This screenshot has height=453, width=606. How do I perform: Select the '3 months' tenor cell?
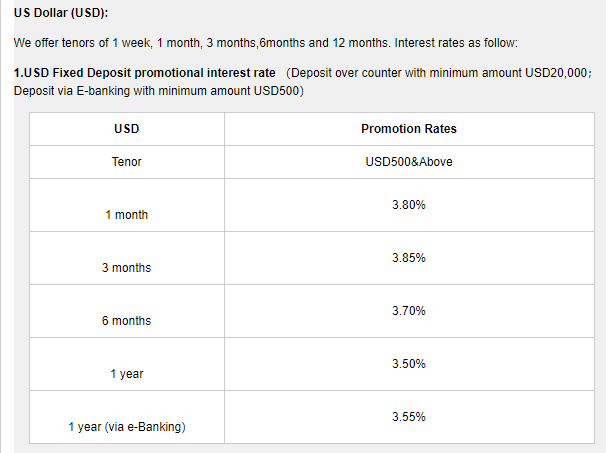(x=127, y=268)
